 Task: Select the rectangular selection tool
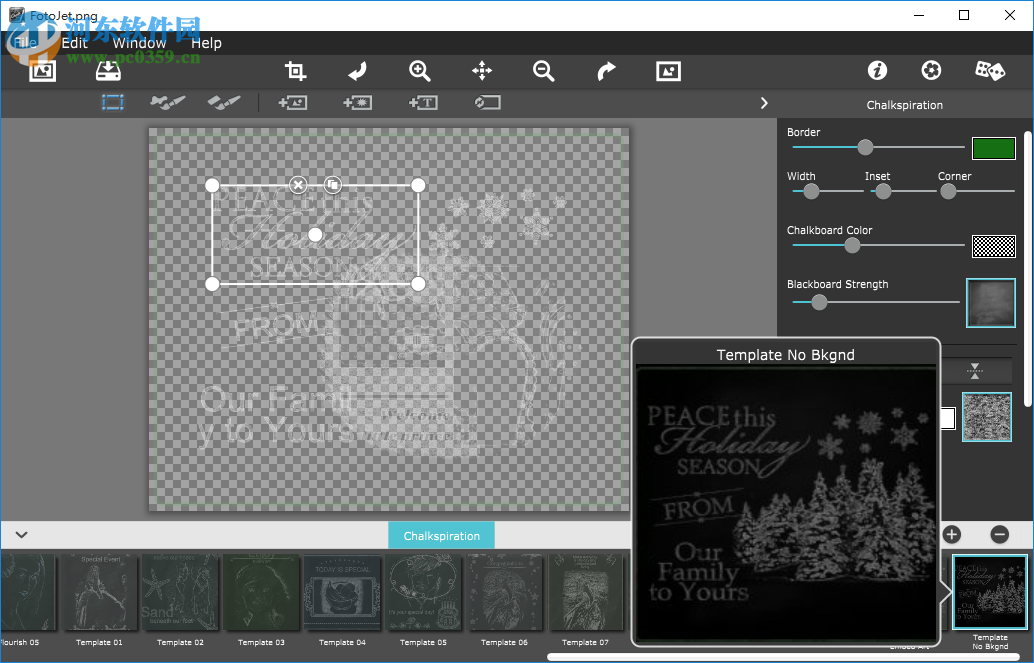pyautogui.click(x=113, y=102)
